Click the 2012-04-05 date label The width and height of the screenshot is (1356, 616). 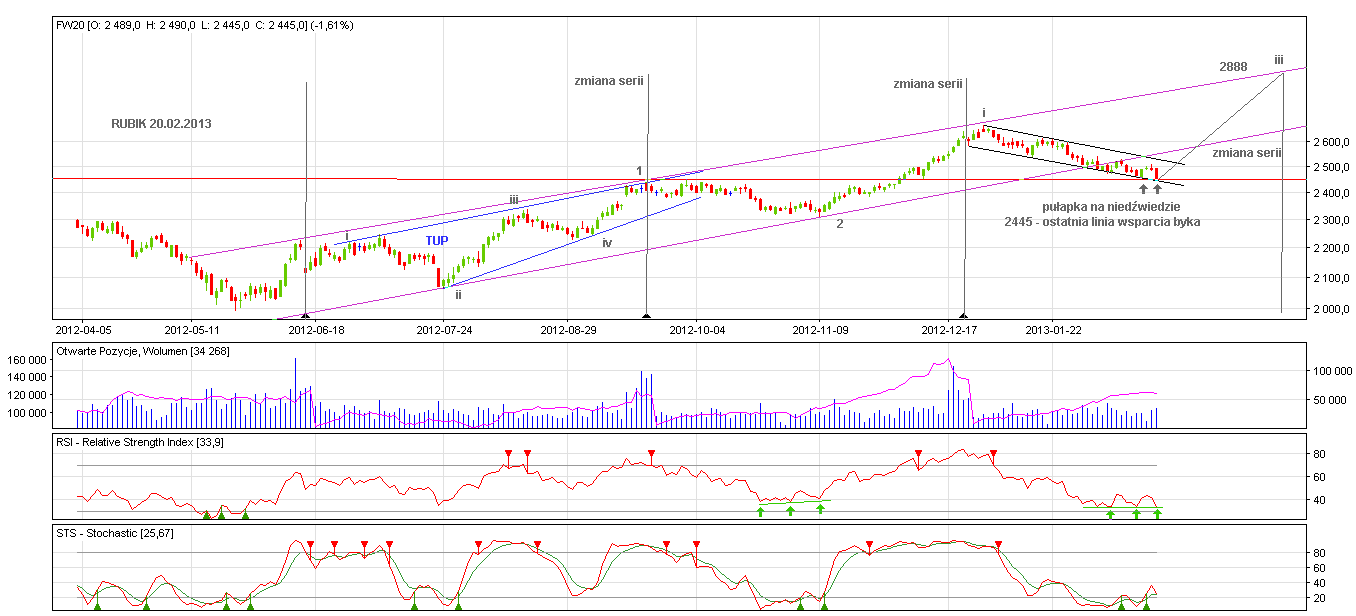[x=84, y=328]
